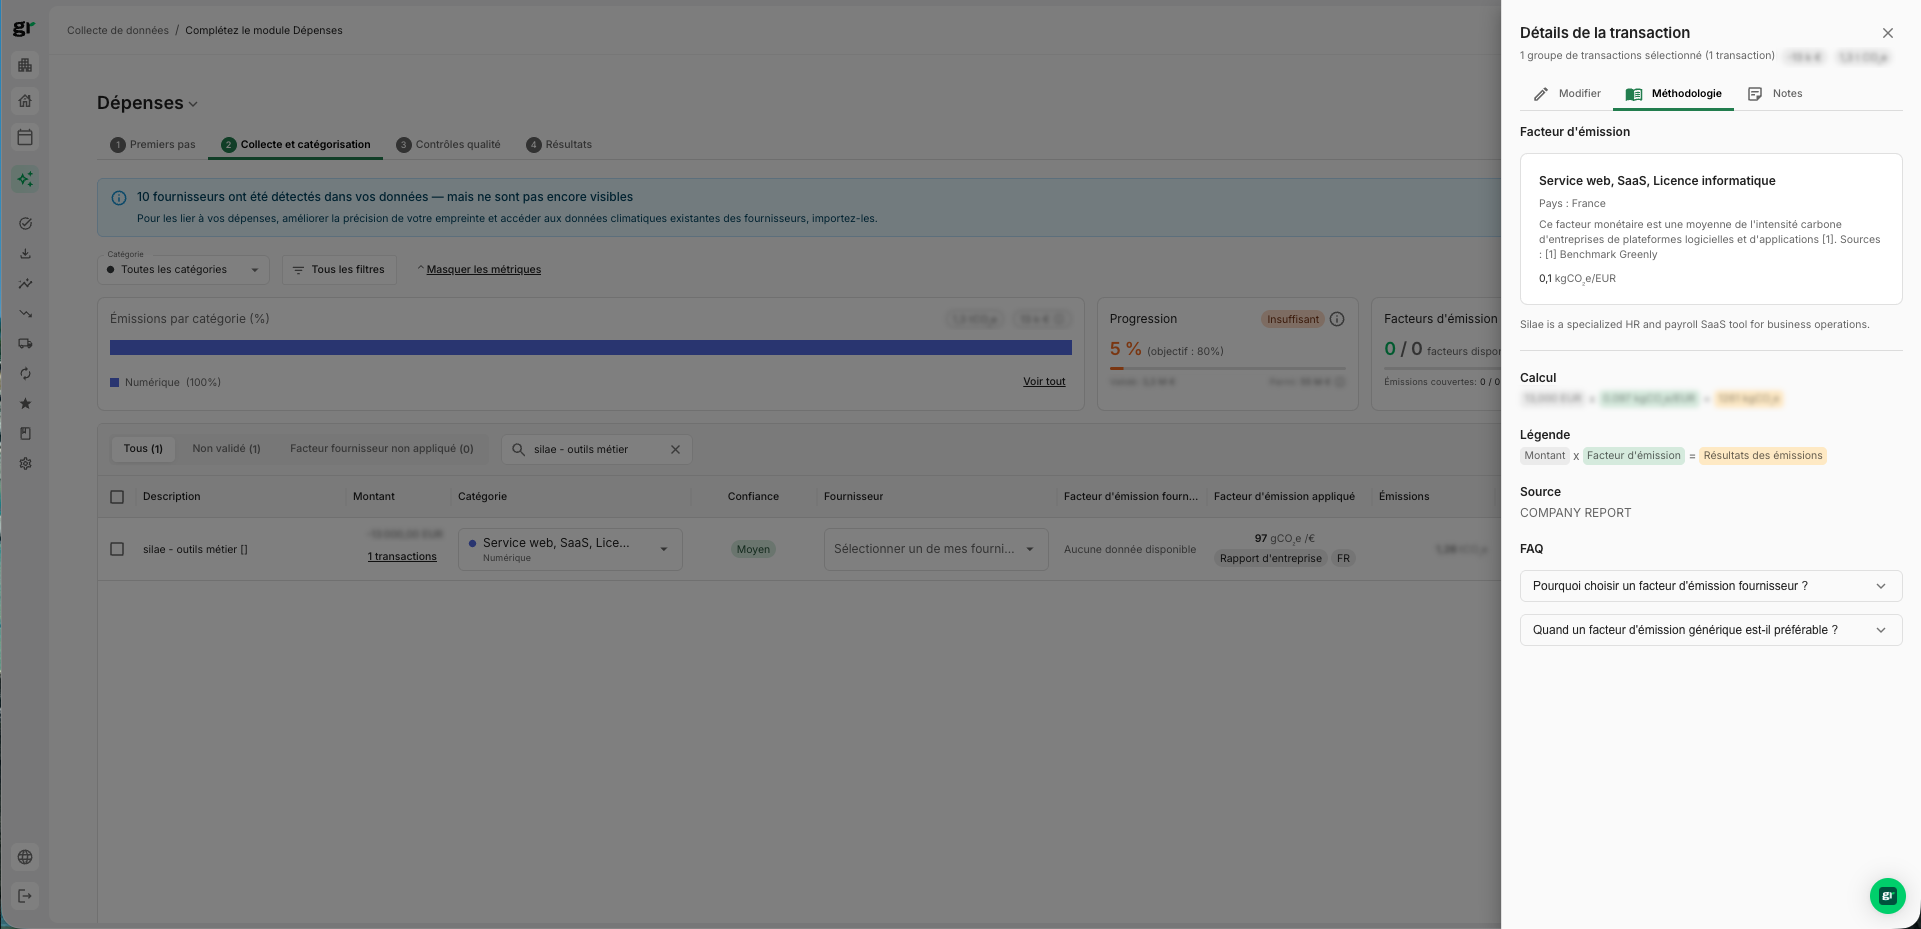The image size is (1921, 929).
Task: Open the truck sidebar icon
Action: point(25,344)
